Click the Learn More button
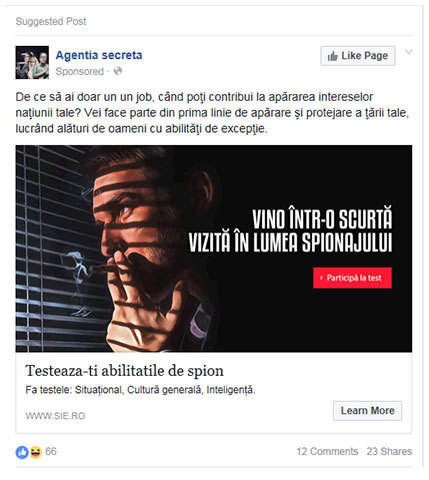Screen dimensions: 429x480 click(x=367, y=411)
